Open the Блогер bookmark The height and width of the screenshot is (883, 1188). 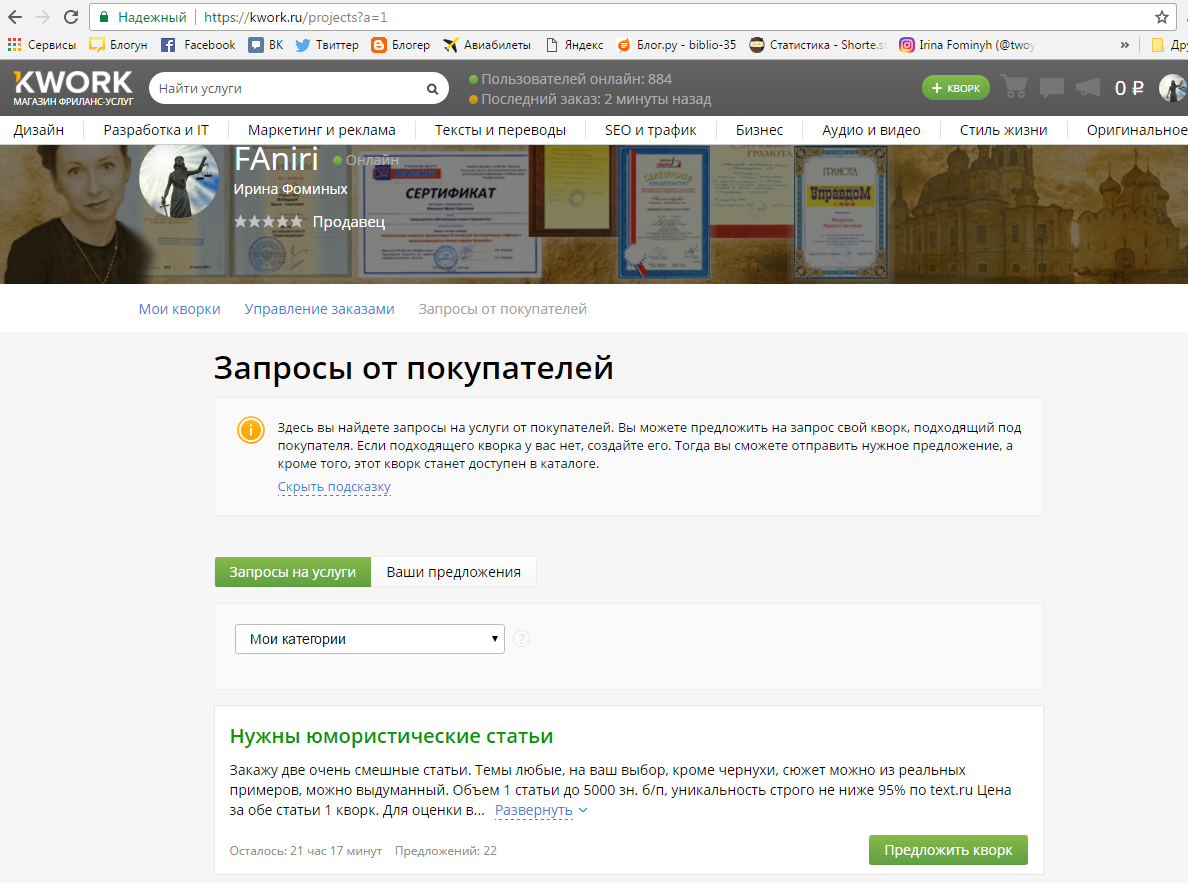pyautogui.click(x=400, y=45)
